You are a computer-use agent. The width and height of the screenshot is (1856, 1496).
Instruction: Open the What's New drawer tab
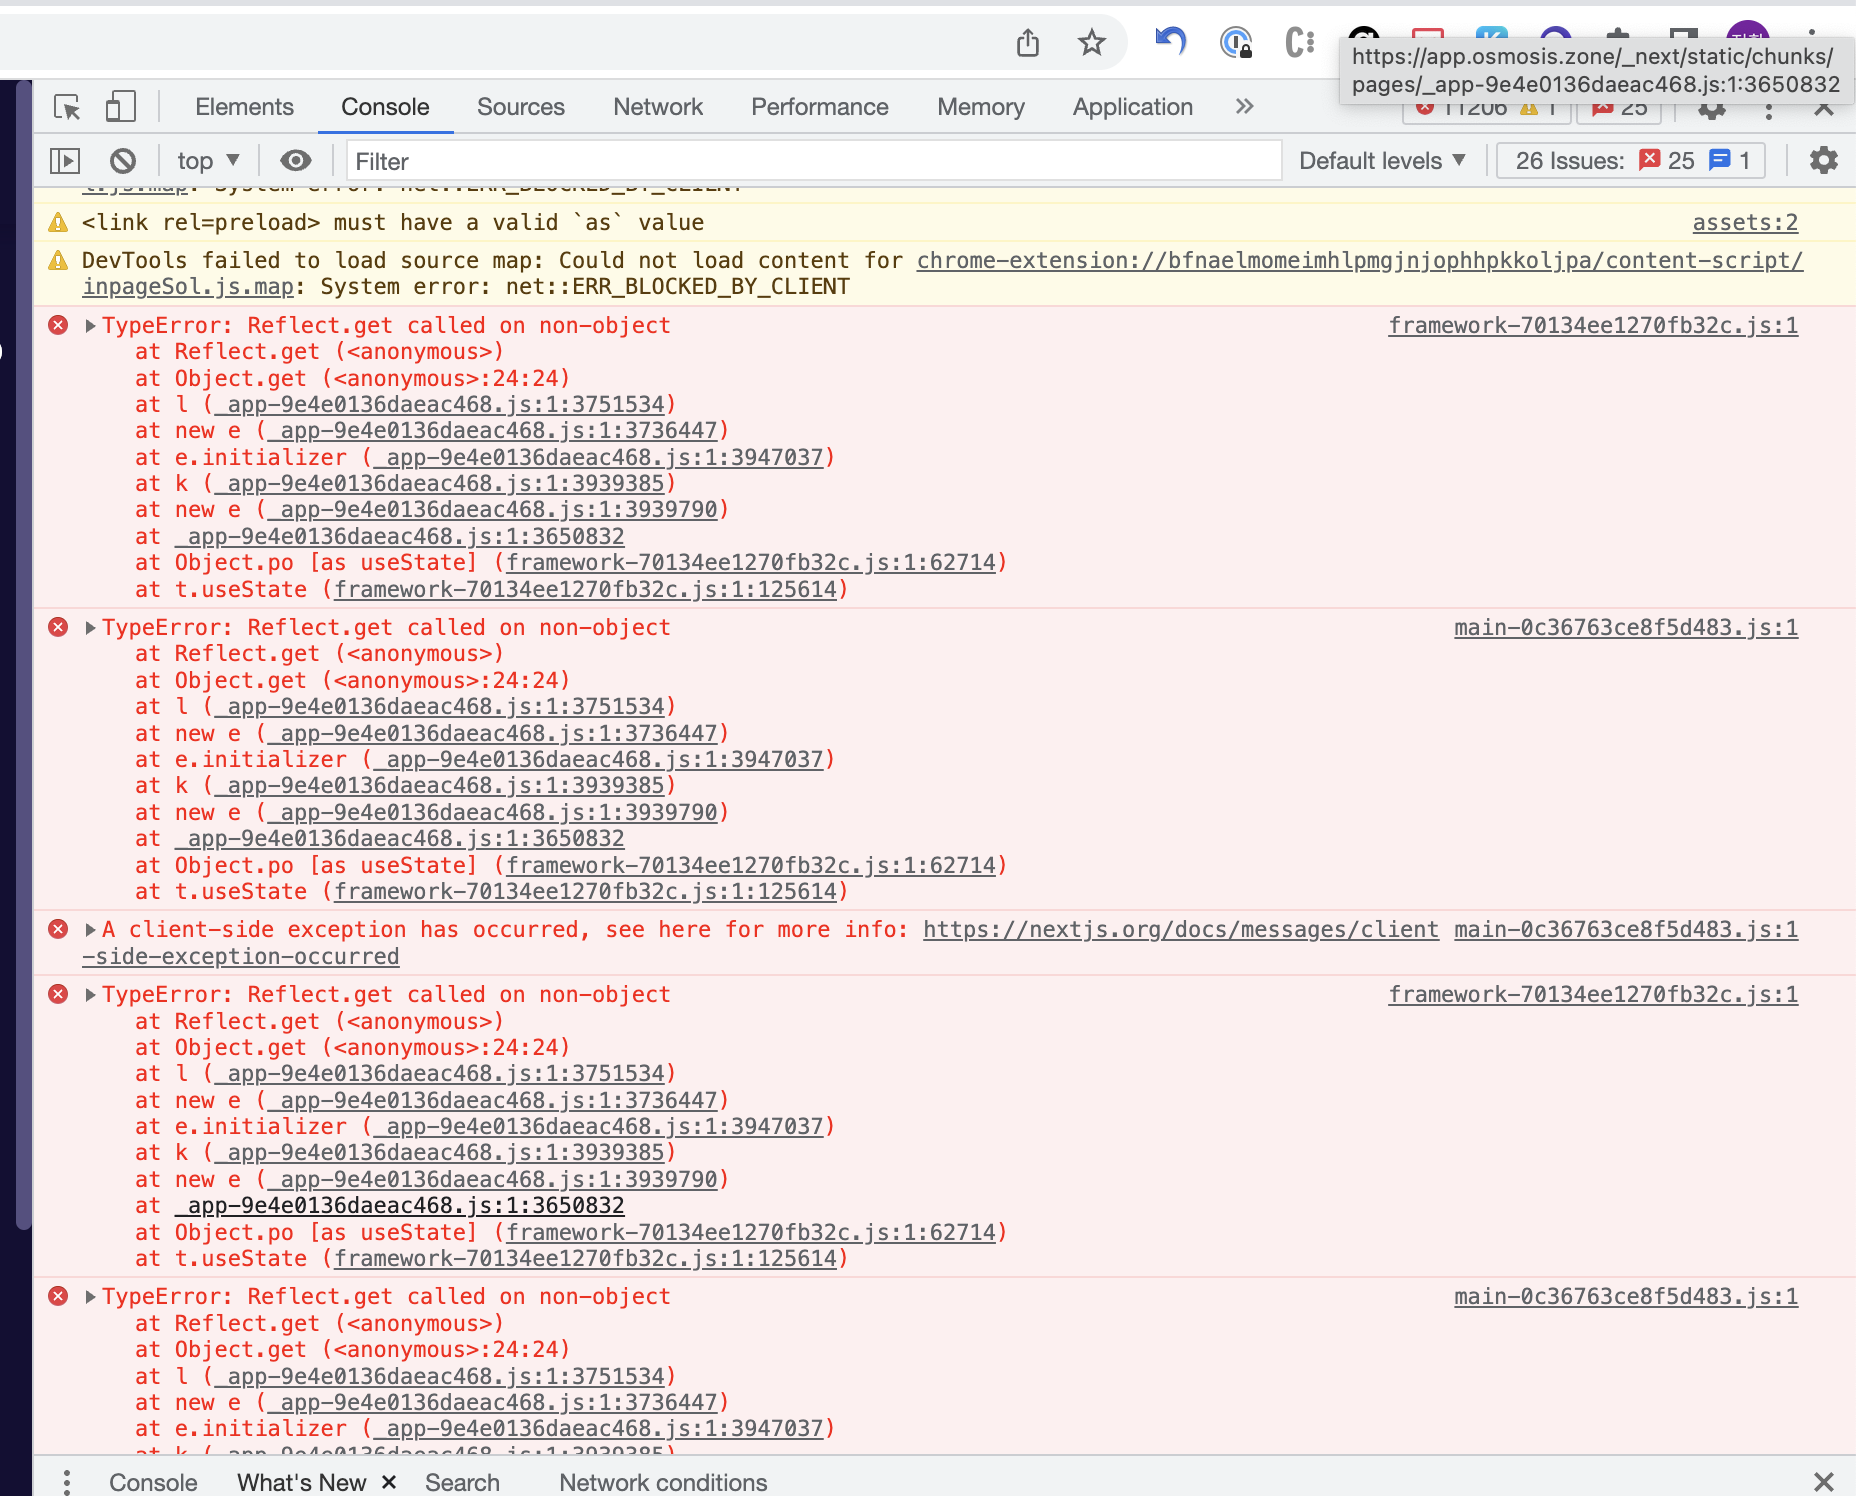coord(301,1481)
